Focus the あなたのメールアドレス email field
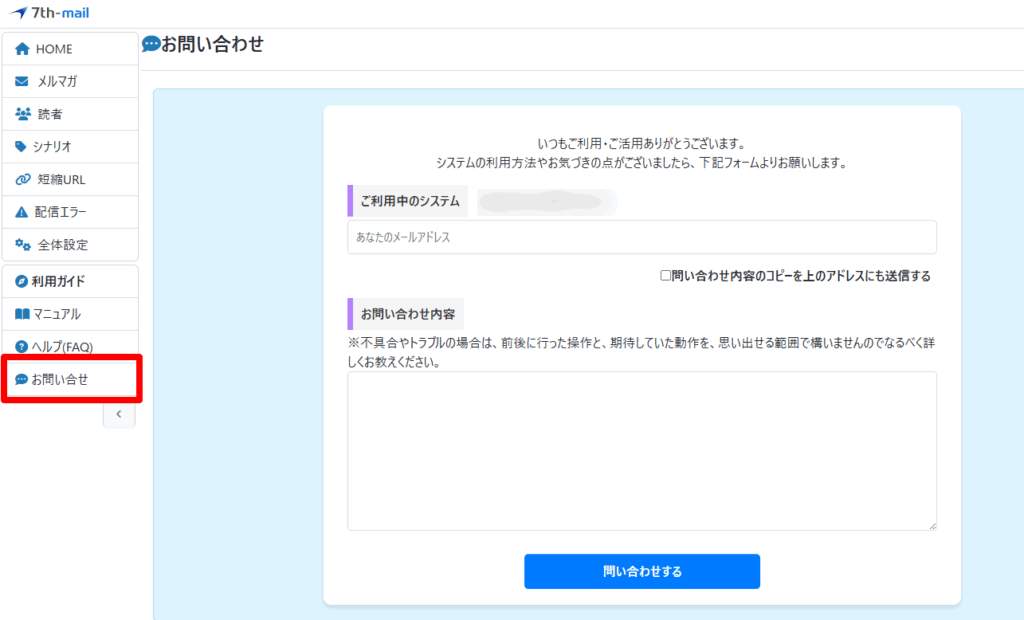This screenshot has height=620, width=1024. [641, 238]
